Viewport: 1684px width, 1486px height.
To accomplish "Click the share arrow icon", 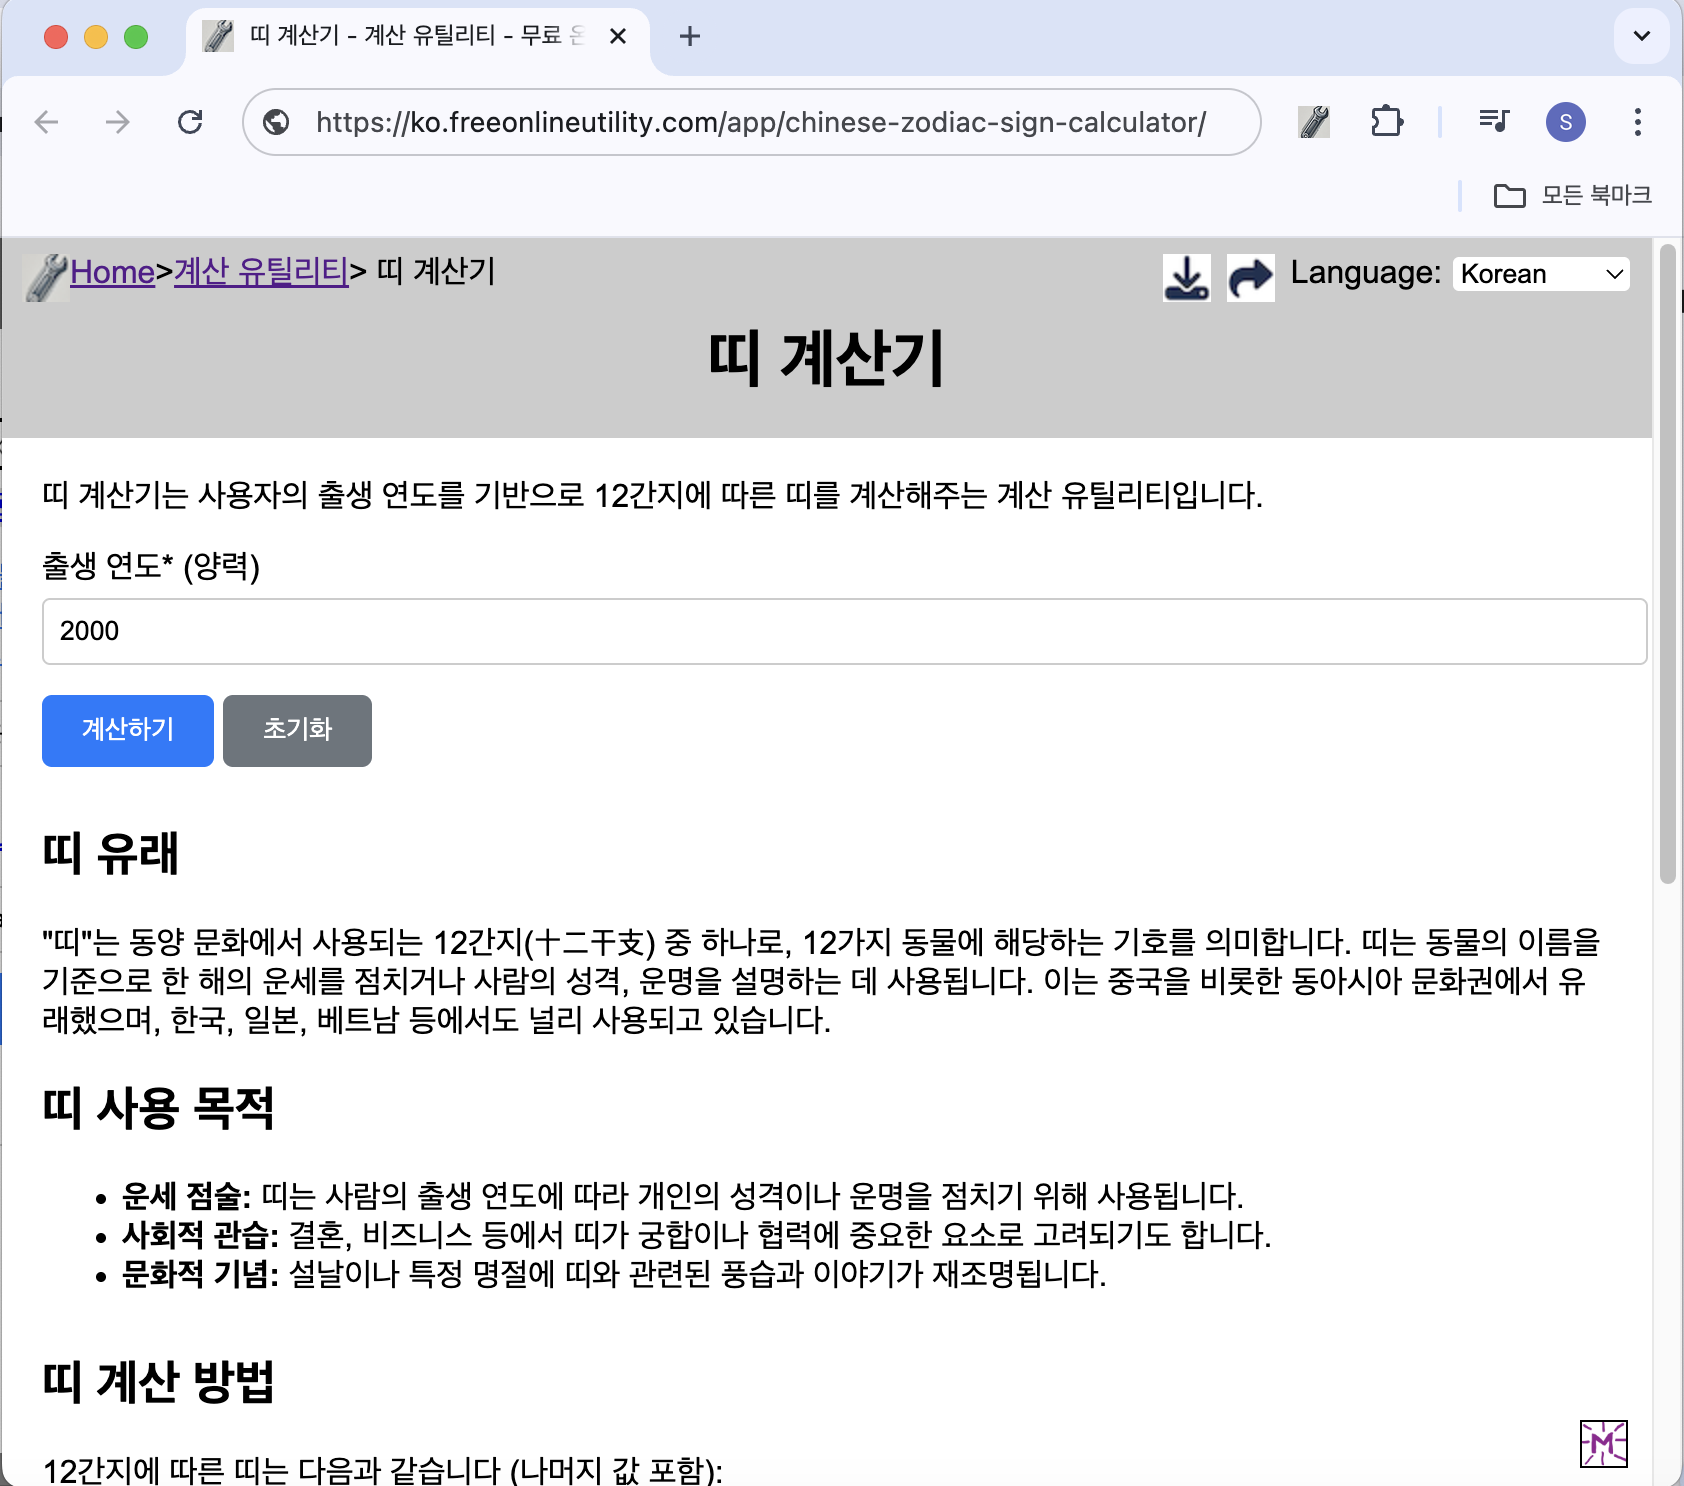I will [x=1250, y=277].
